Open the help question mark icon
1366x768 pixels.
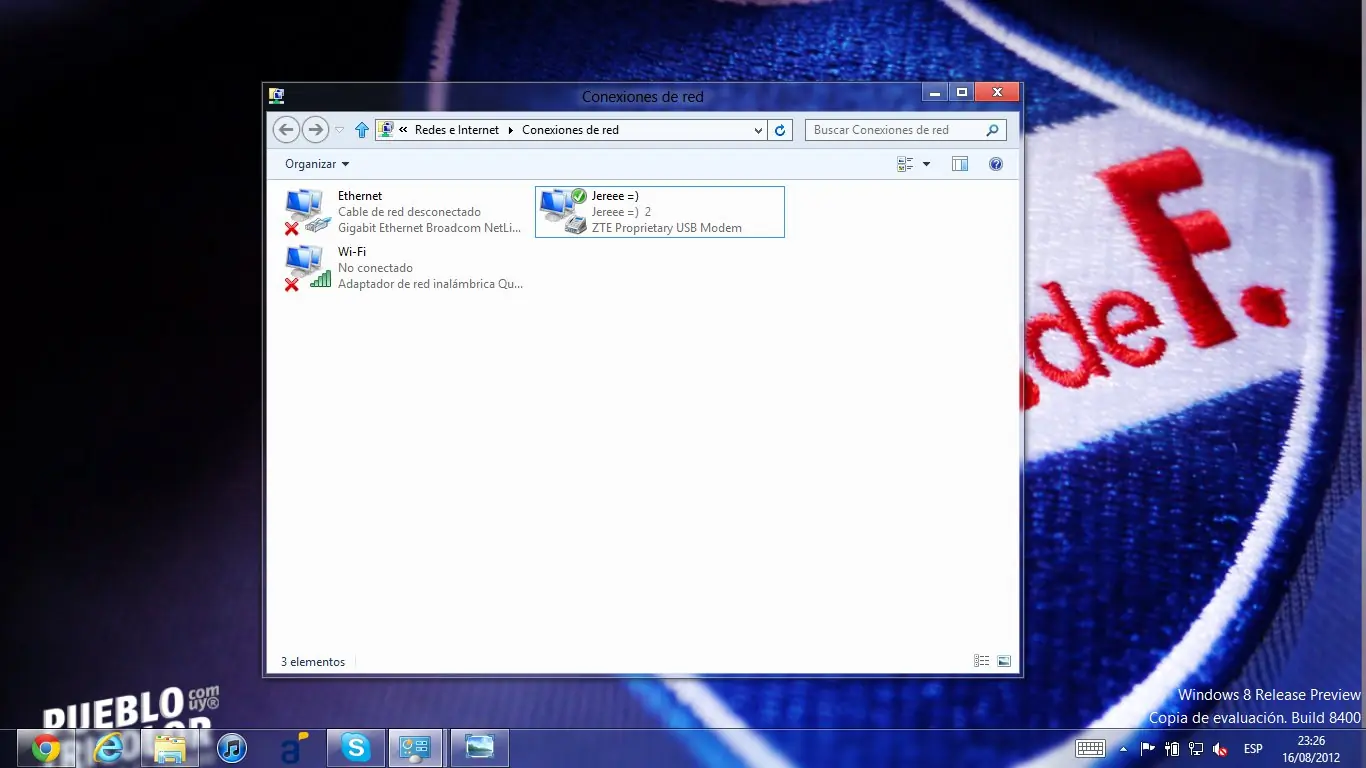click(x=996, y=164)
